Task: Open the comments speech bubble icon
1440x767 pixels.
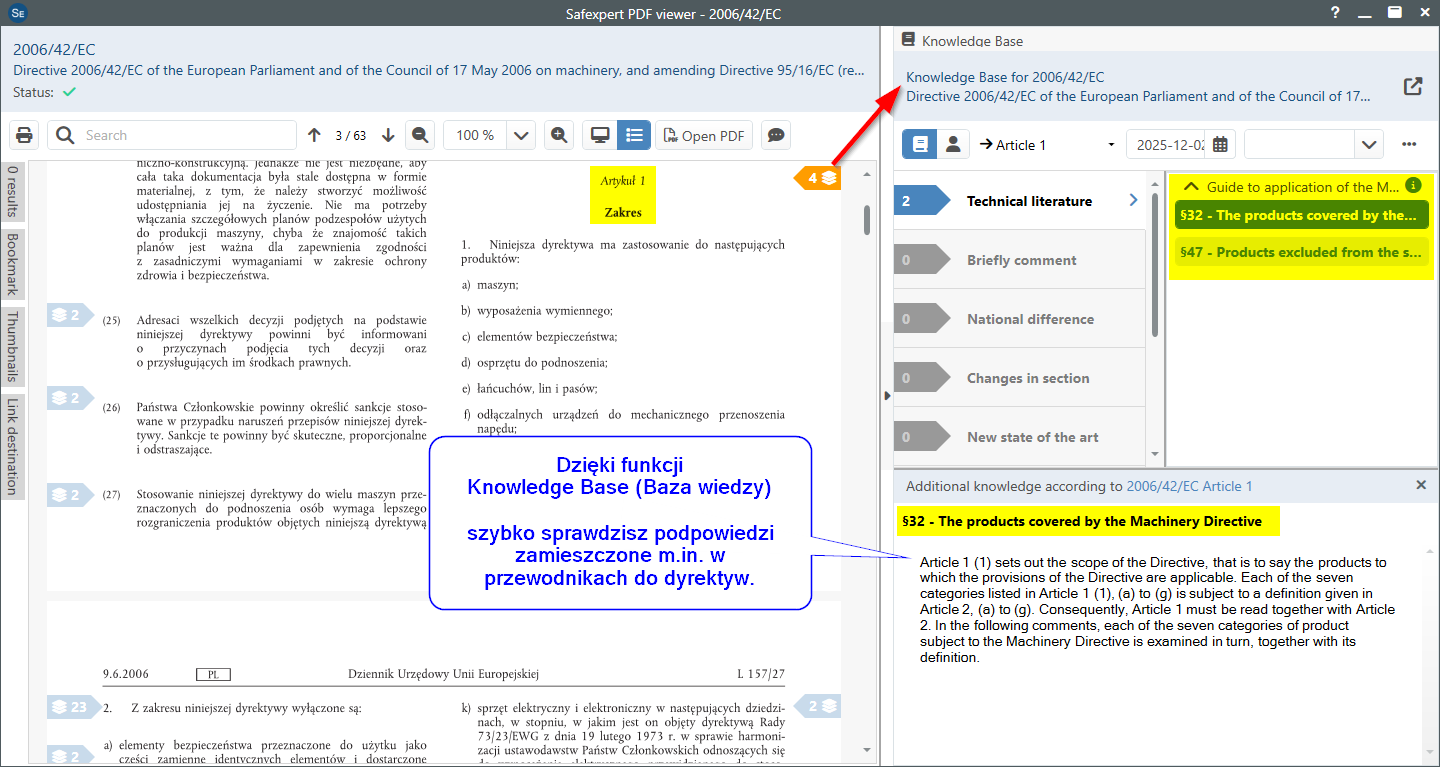Action: click(x=775, y=135)
